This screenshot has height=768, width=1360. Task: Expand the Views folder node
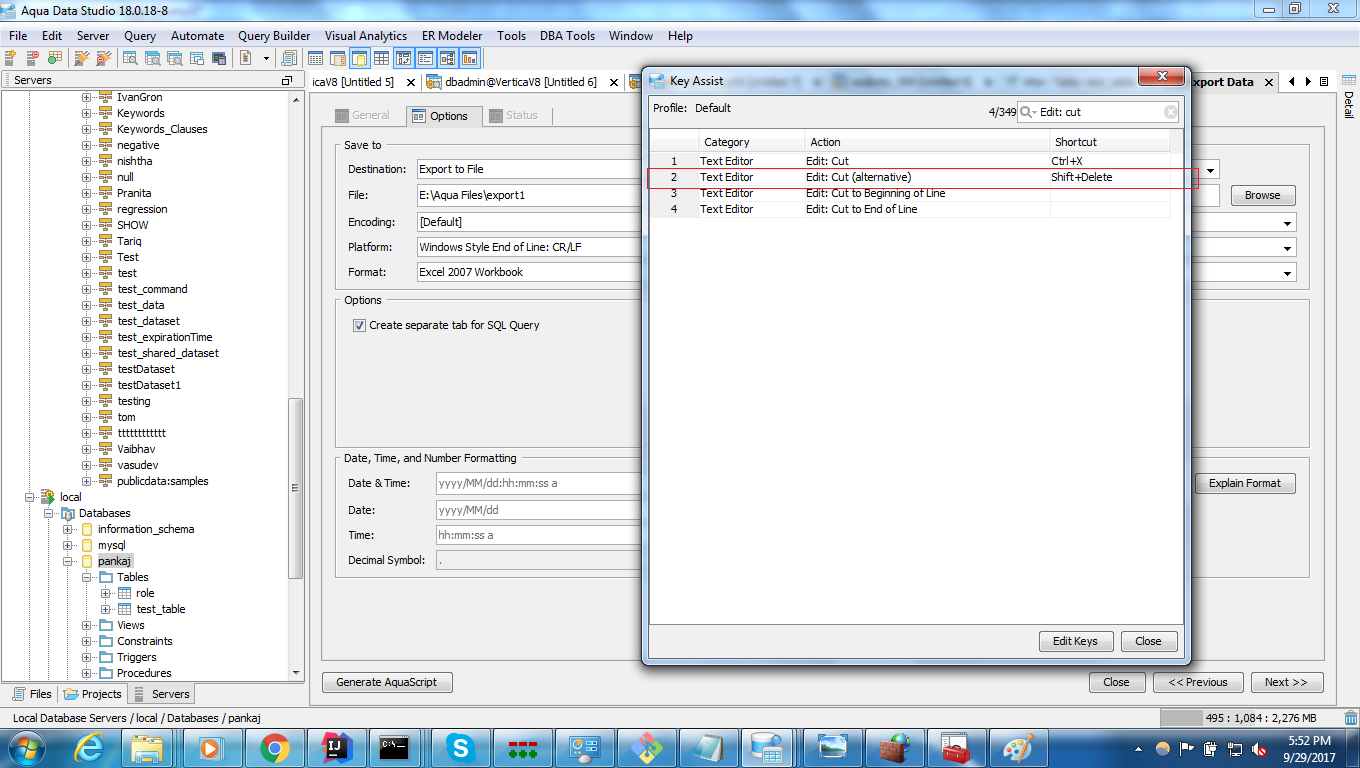[x=86, y=625]
